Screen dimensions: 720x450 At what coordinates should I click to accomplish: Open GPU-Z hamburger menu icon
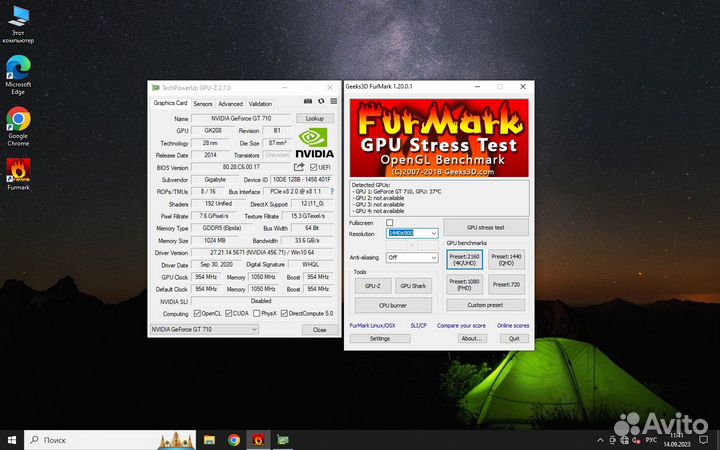pyautogui.click(x=334, y=101)
